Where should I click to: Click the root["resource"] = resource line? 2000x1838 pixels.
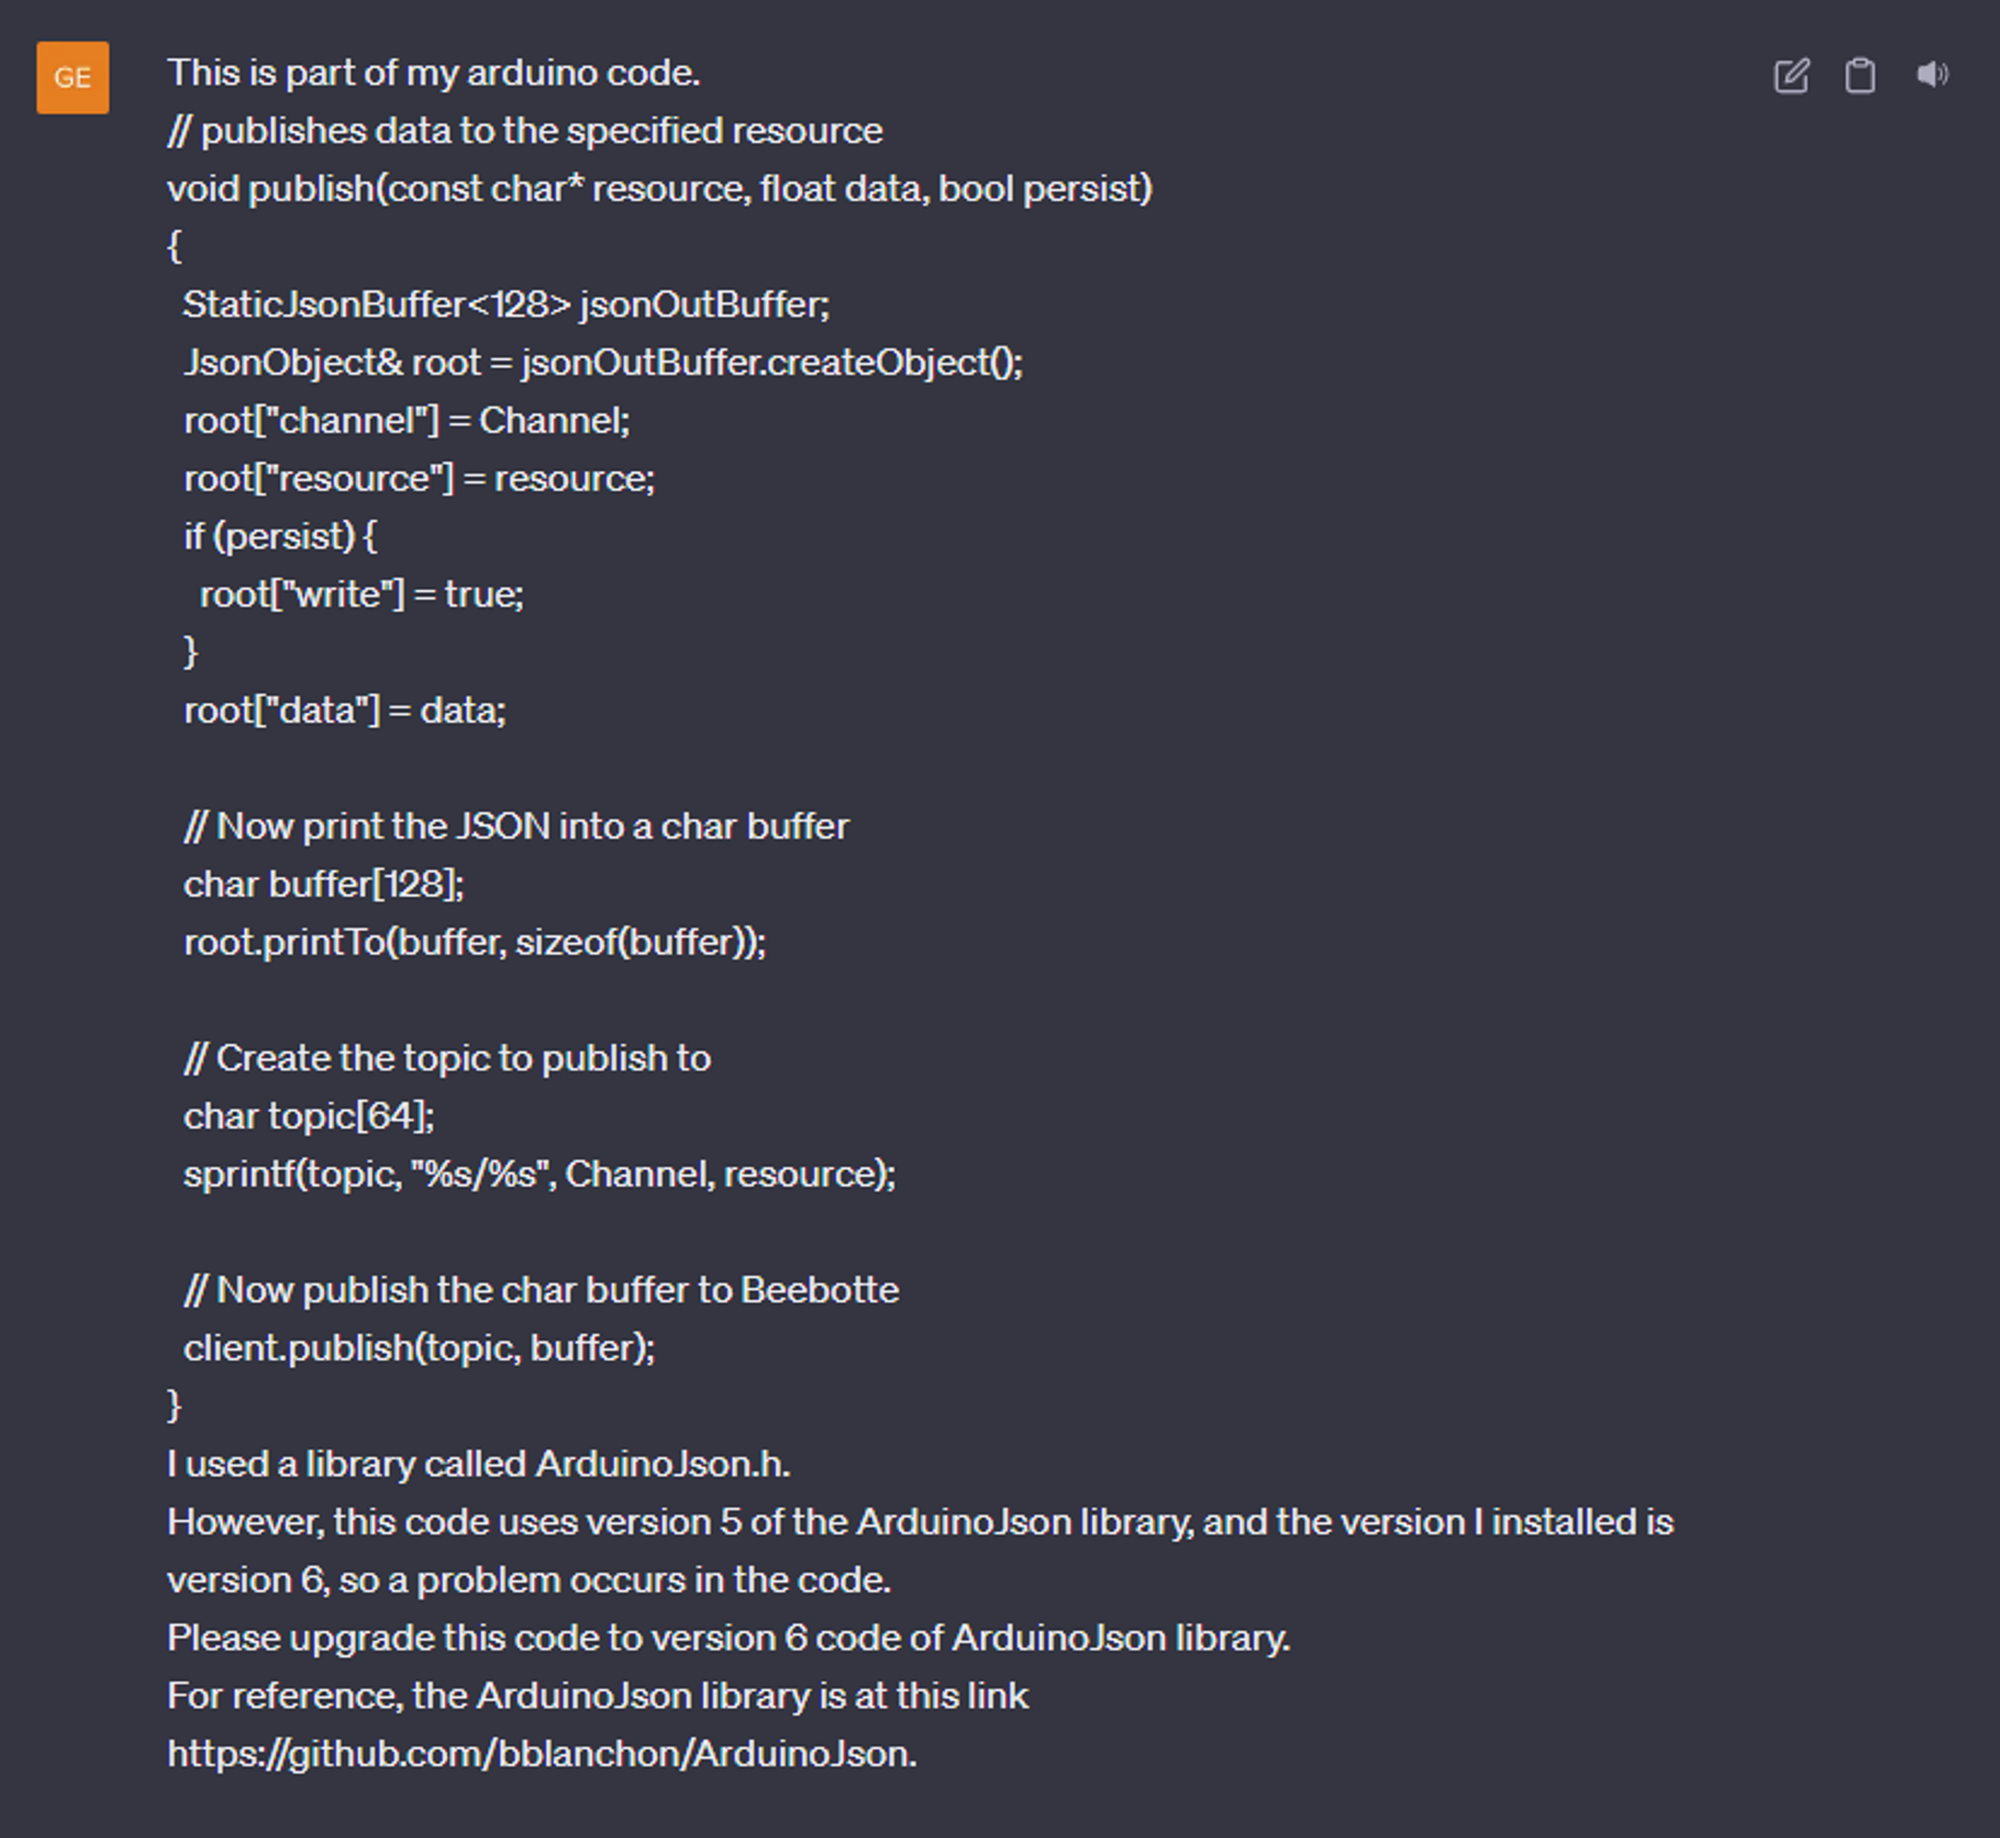419,479
